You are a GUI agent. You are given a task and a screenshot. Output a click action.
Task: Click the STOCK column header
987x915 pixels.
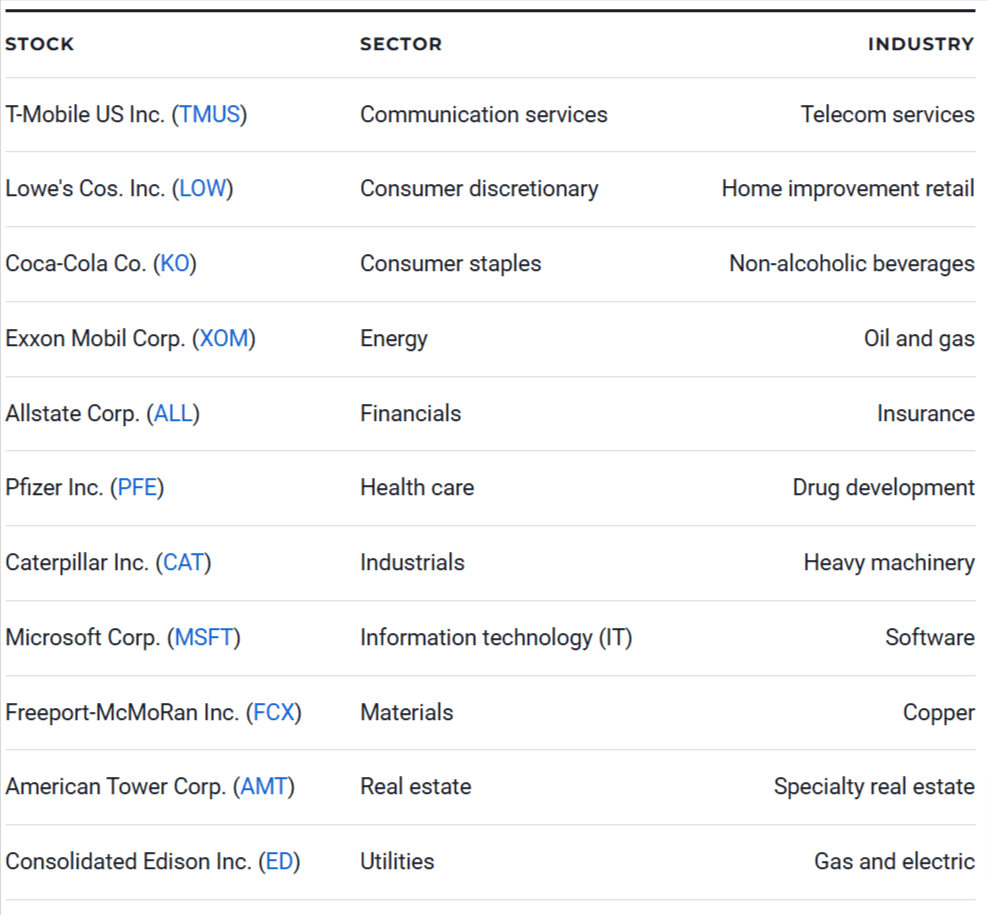coord(40,44)
